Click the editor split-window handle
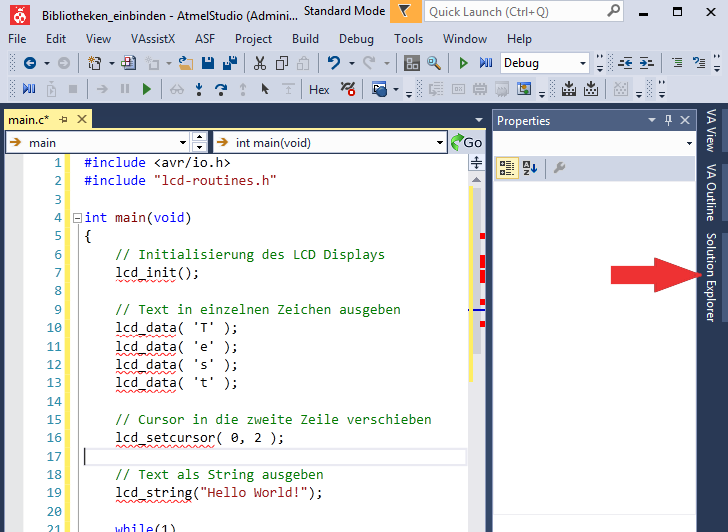728x532 pixels. coord(476,162)
